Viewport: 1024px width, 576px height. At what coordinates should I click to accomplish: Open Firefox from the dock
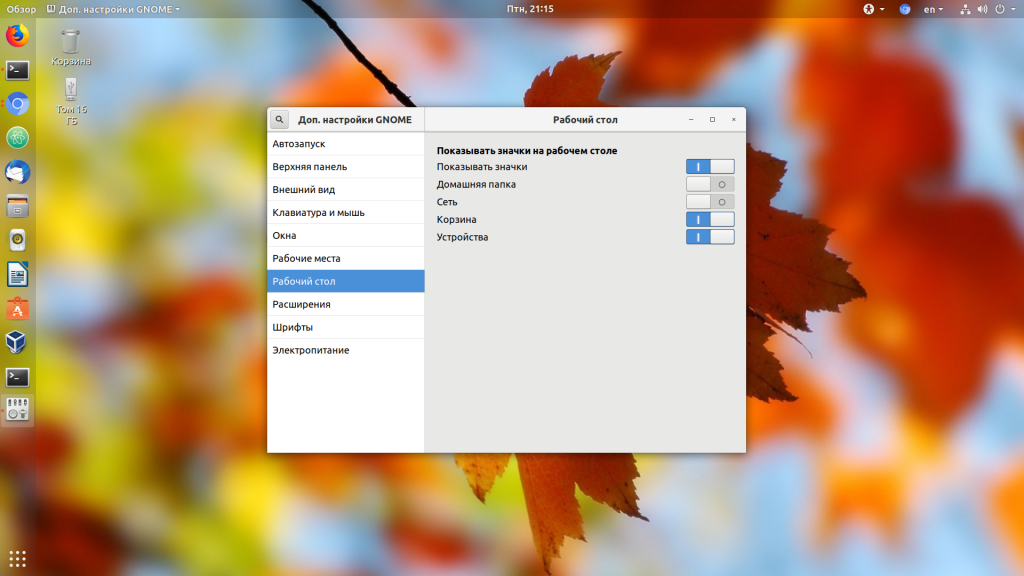pos(17,36)
